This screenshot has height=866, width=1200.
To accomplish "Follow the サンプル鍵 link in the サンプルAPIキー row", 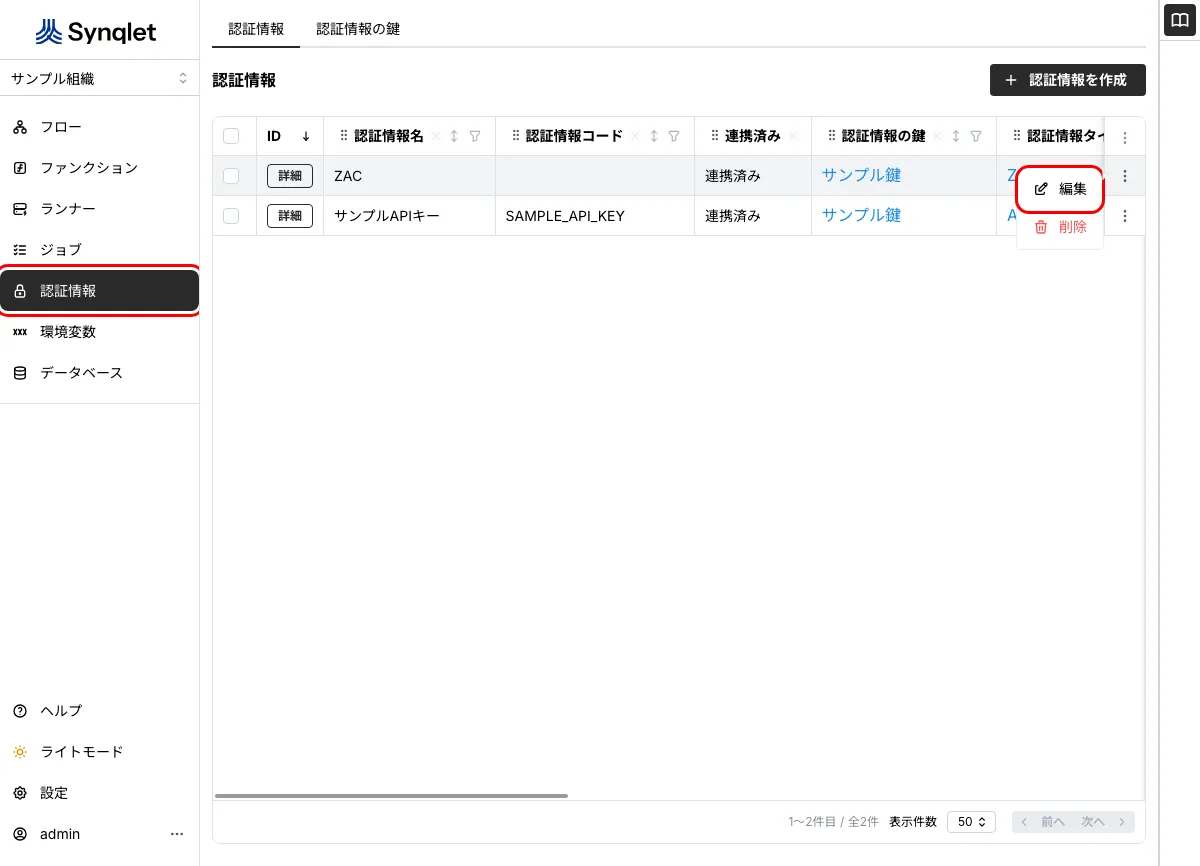I will click(861, 214).
